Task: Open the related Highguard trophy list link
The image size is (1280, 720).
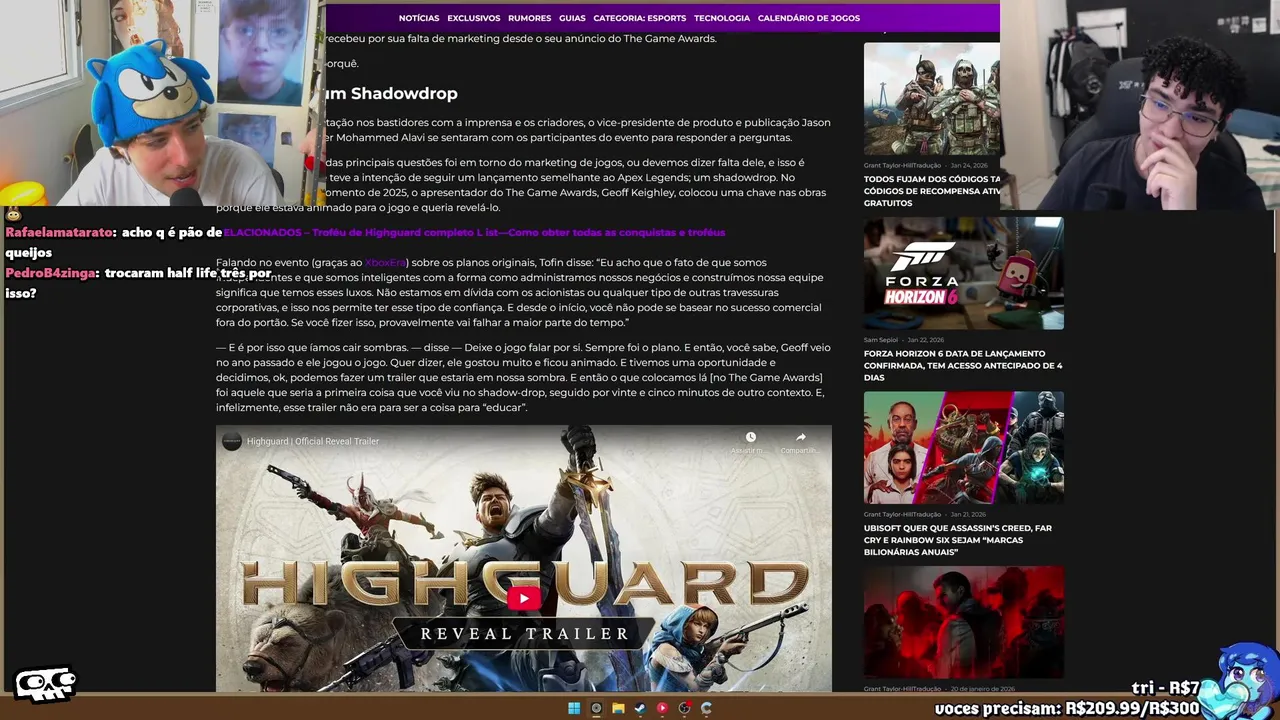Action: click(x=474, y=232)
